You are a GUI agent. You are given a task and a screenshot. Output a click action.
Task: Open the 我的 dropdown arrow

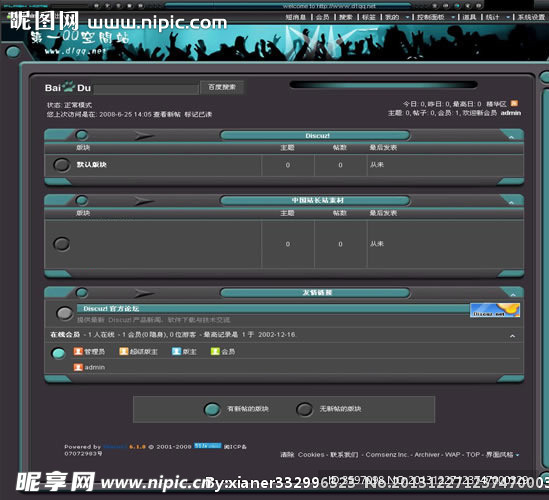(407, 17)
